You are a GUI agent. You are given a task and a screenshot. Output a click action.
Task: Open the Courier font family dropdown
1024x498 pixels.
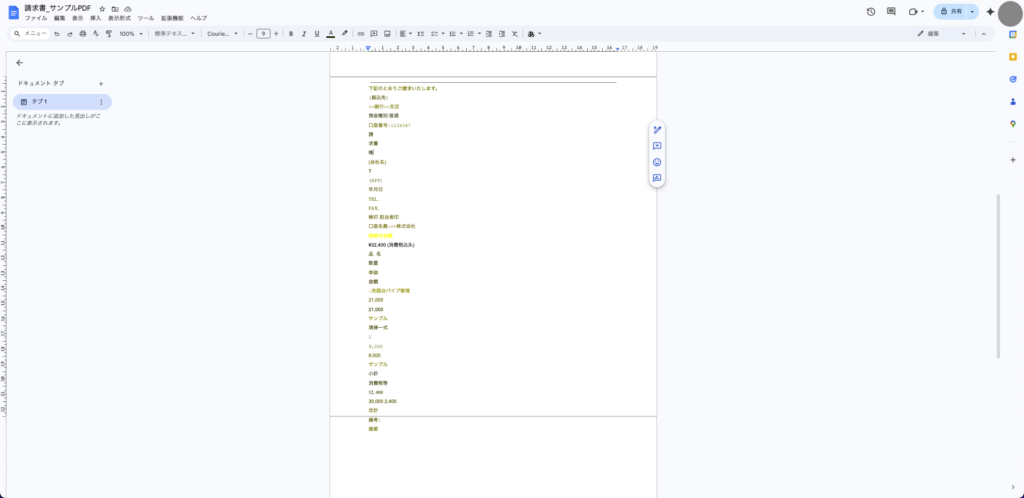coord(221,34)
